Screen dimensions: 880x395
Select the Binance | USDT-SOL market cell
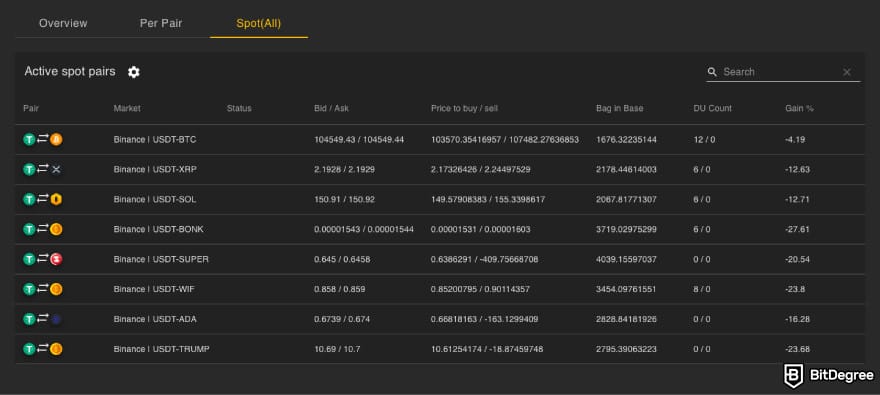(x=155, y=199)
